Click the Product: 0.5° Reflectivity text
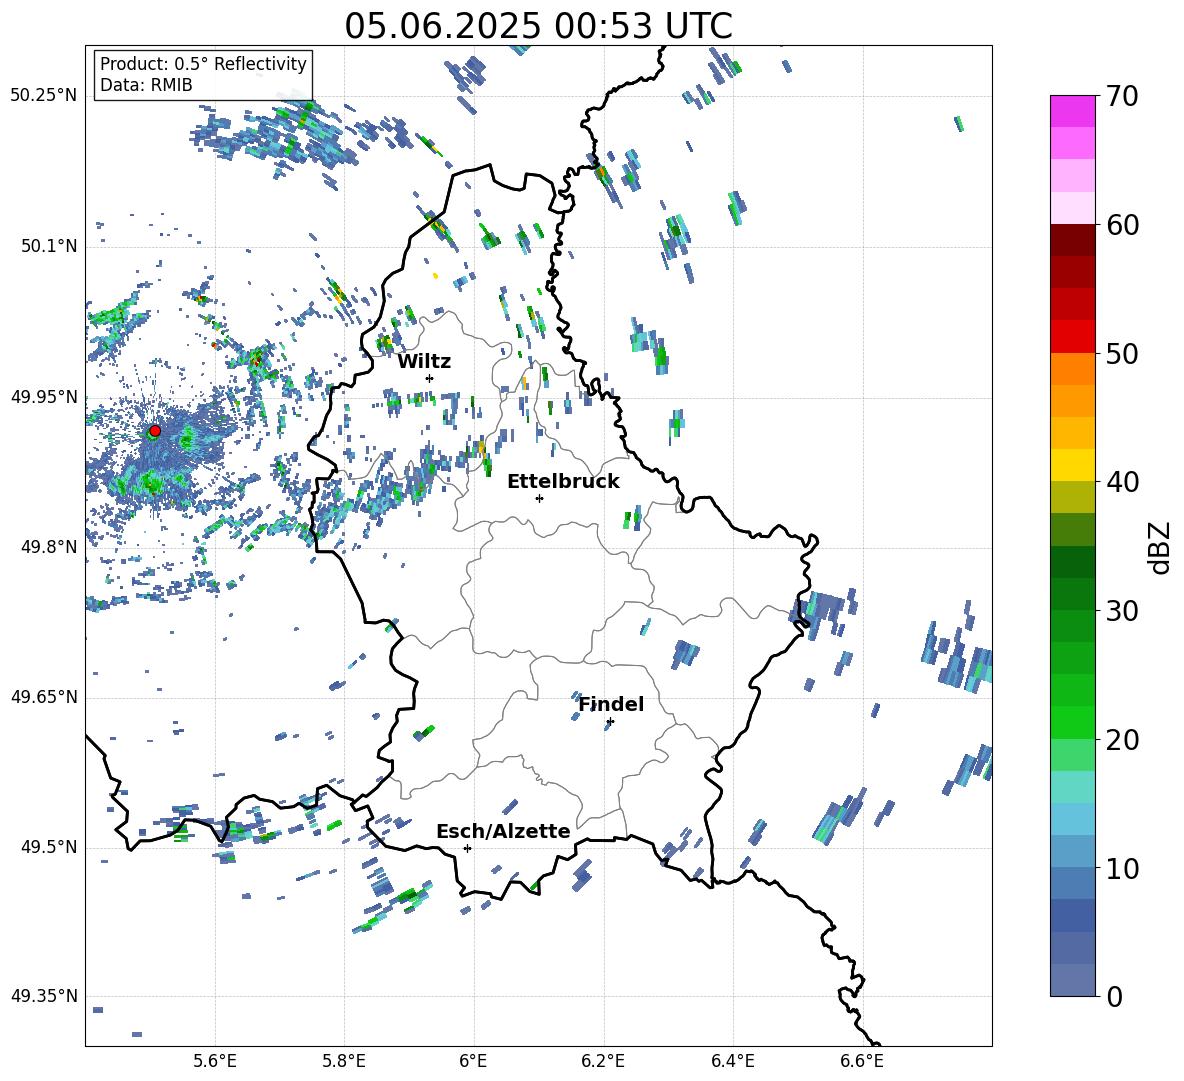This screenshot has height=1081, width=1184. [203, 64]
